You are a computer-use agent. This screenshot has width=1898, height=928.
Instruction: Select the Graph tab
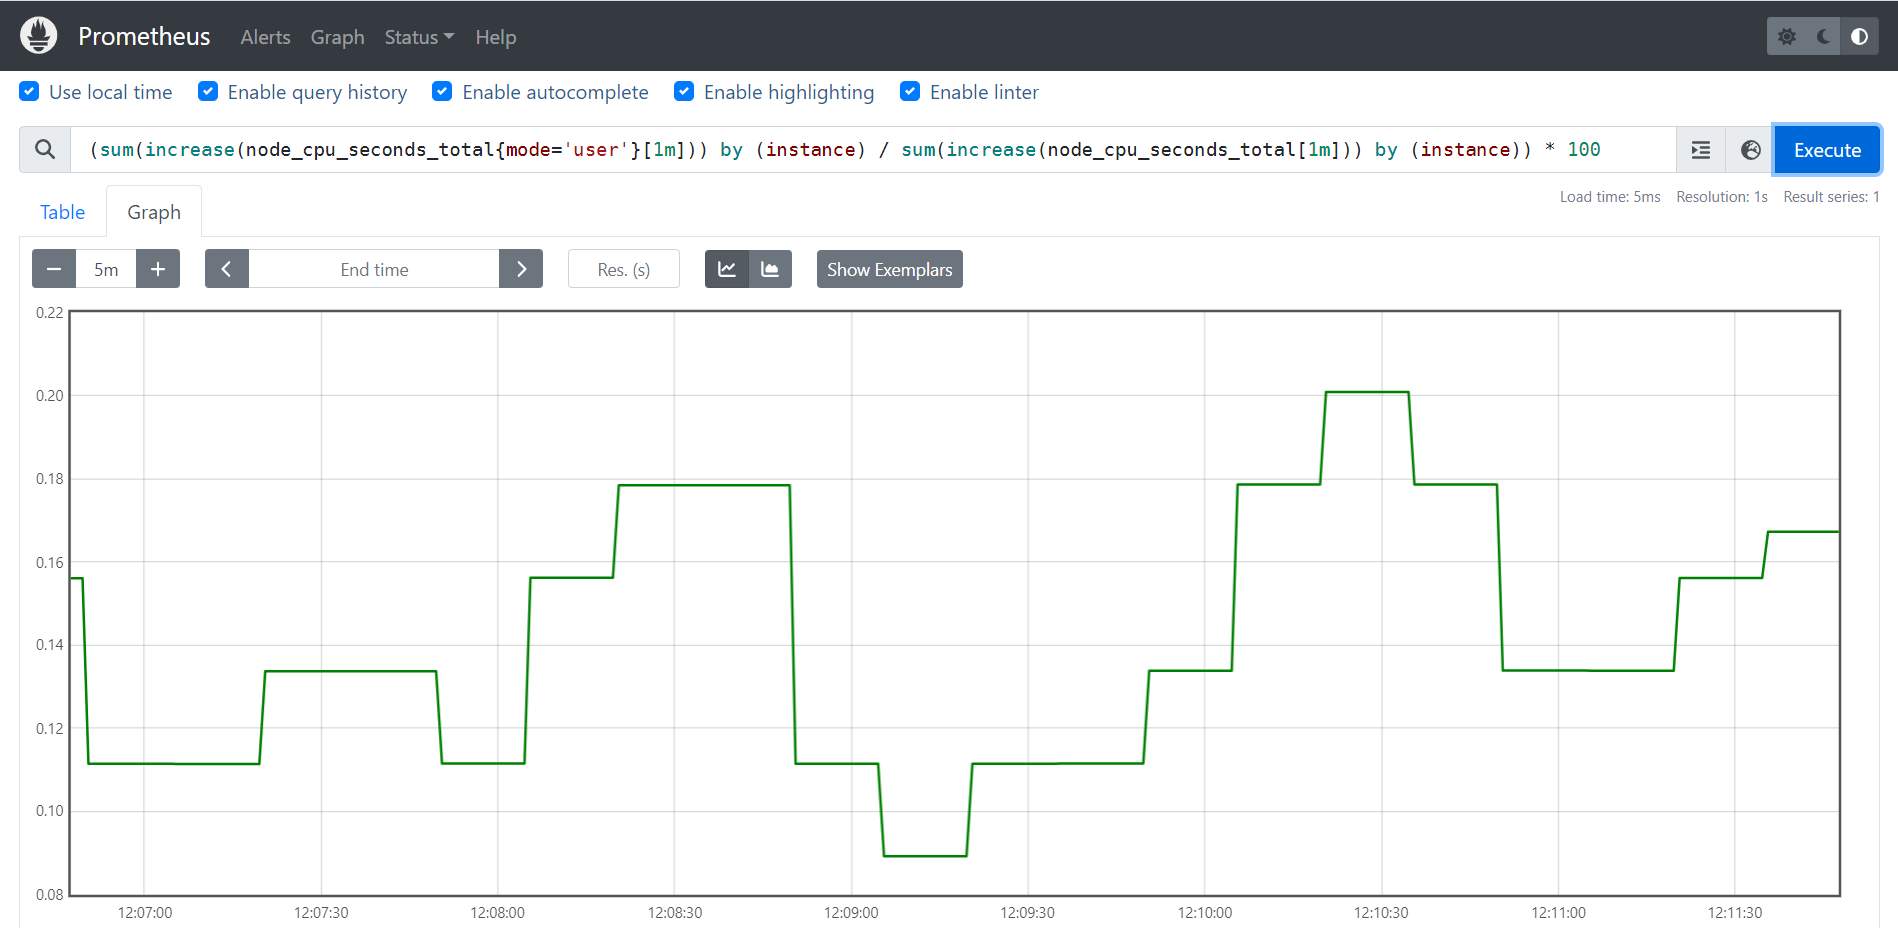pos(154,212)
